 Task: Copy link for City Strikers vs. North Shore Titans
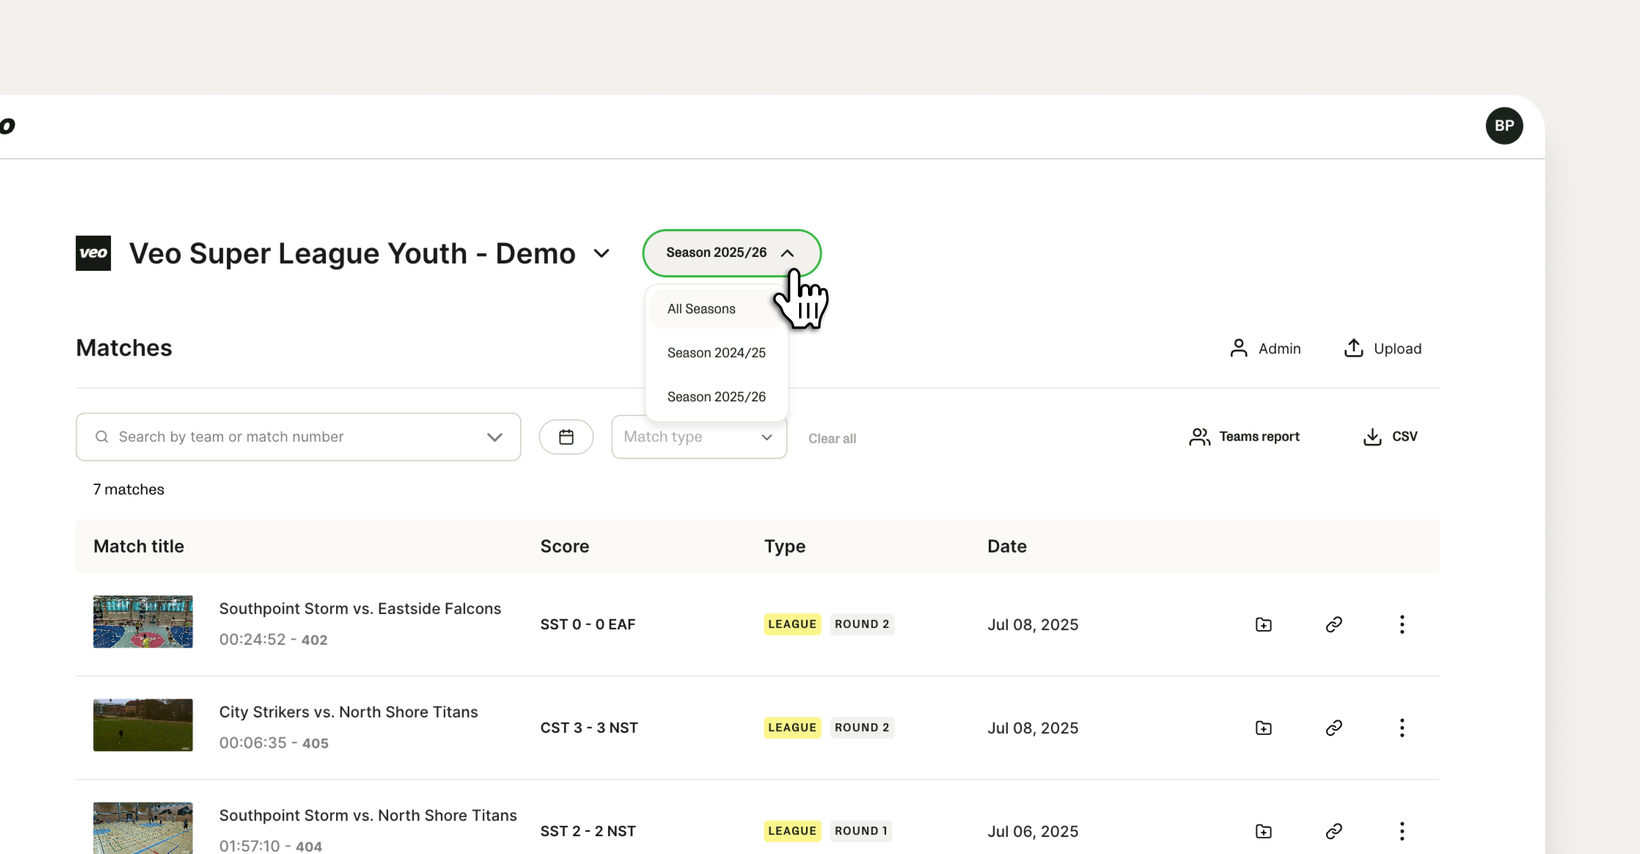tap(1334, 728)
